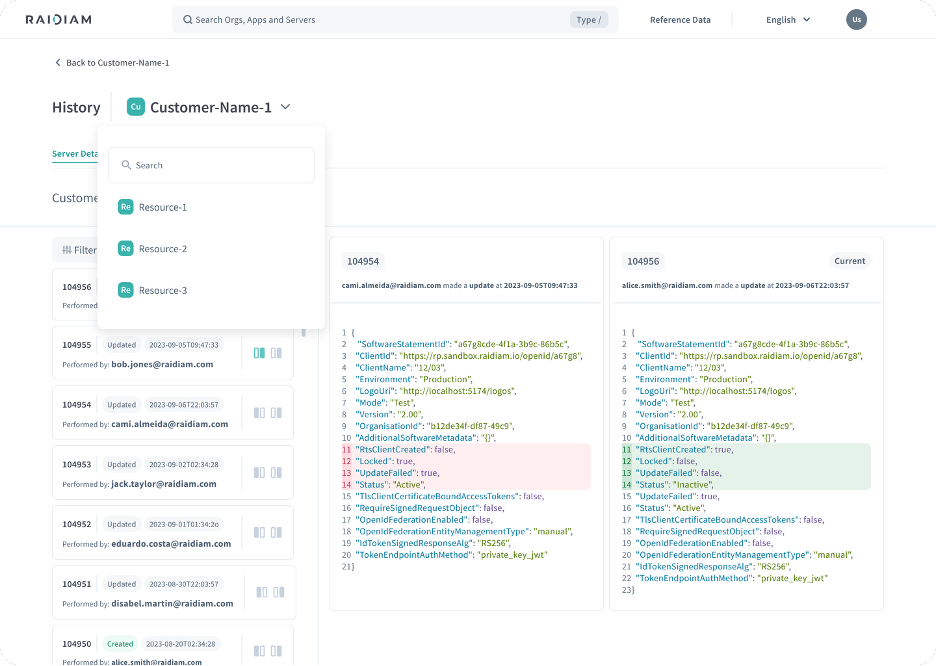Screen dimensions: 936x666
Task: Click the Re badge of Resource-1
Action: [125, 207]
